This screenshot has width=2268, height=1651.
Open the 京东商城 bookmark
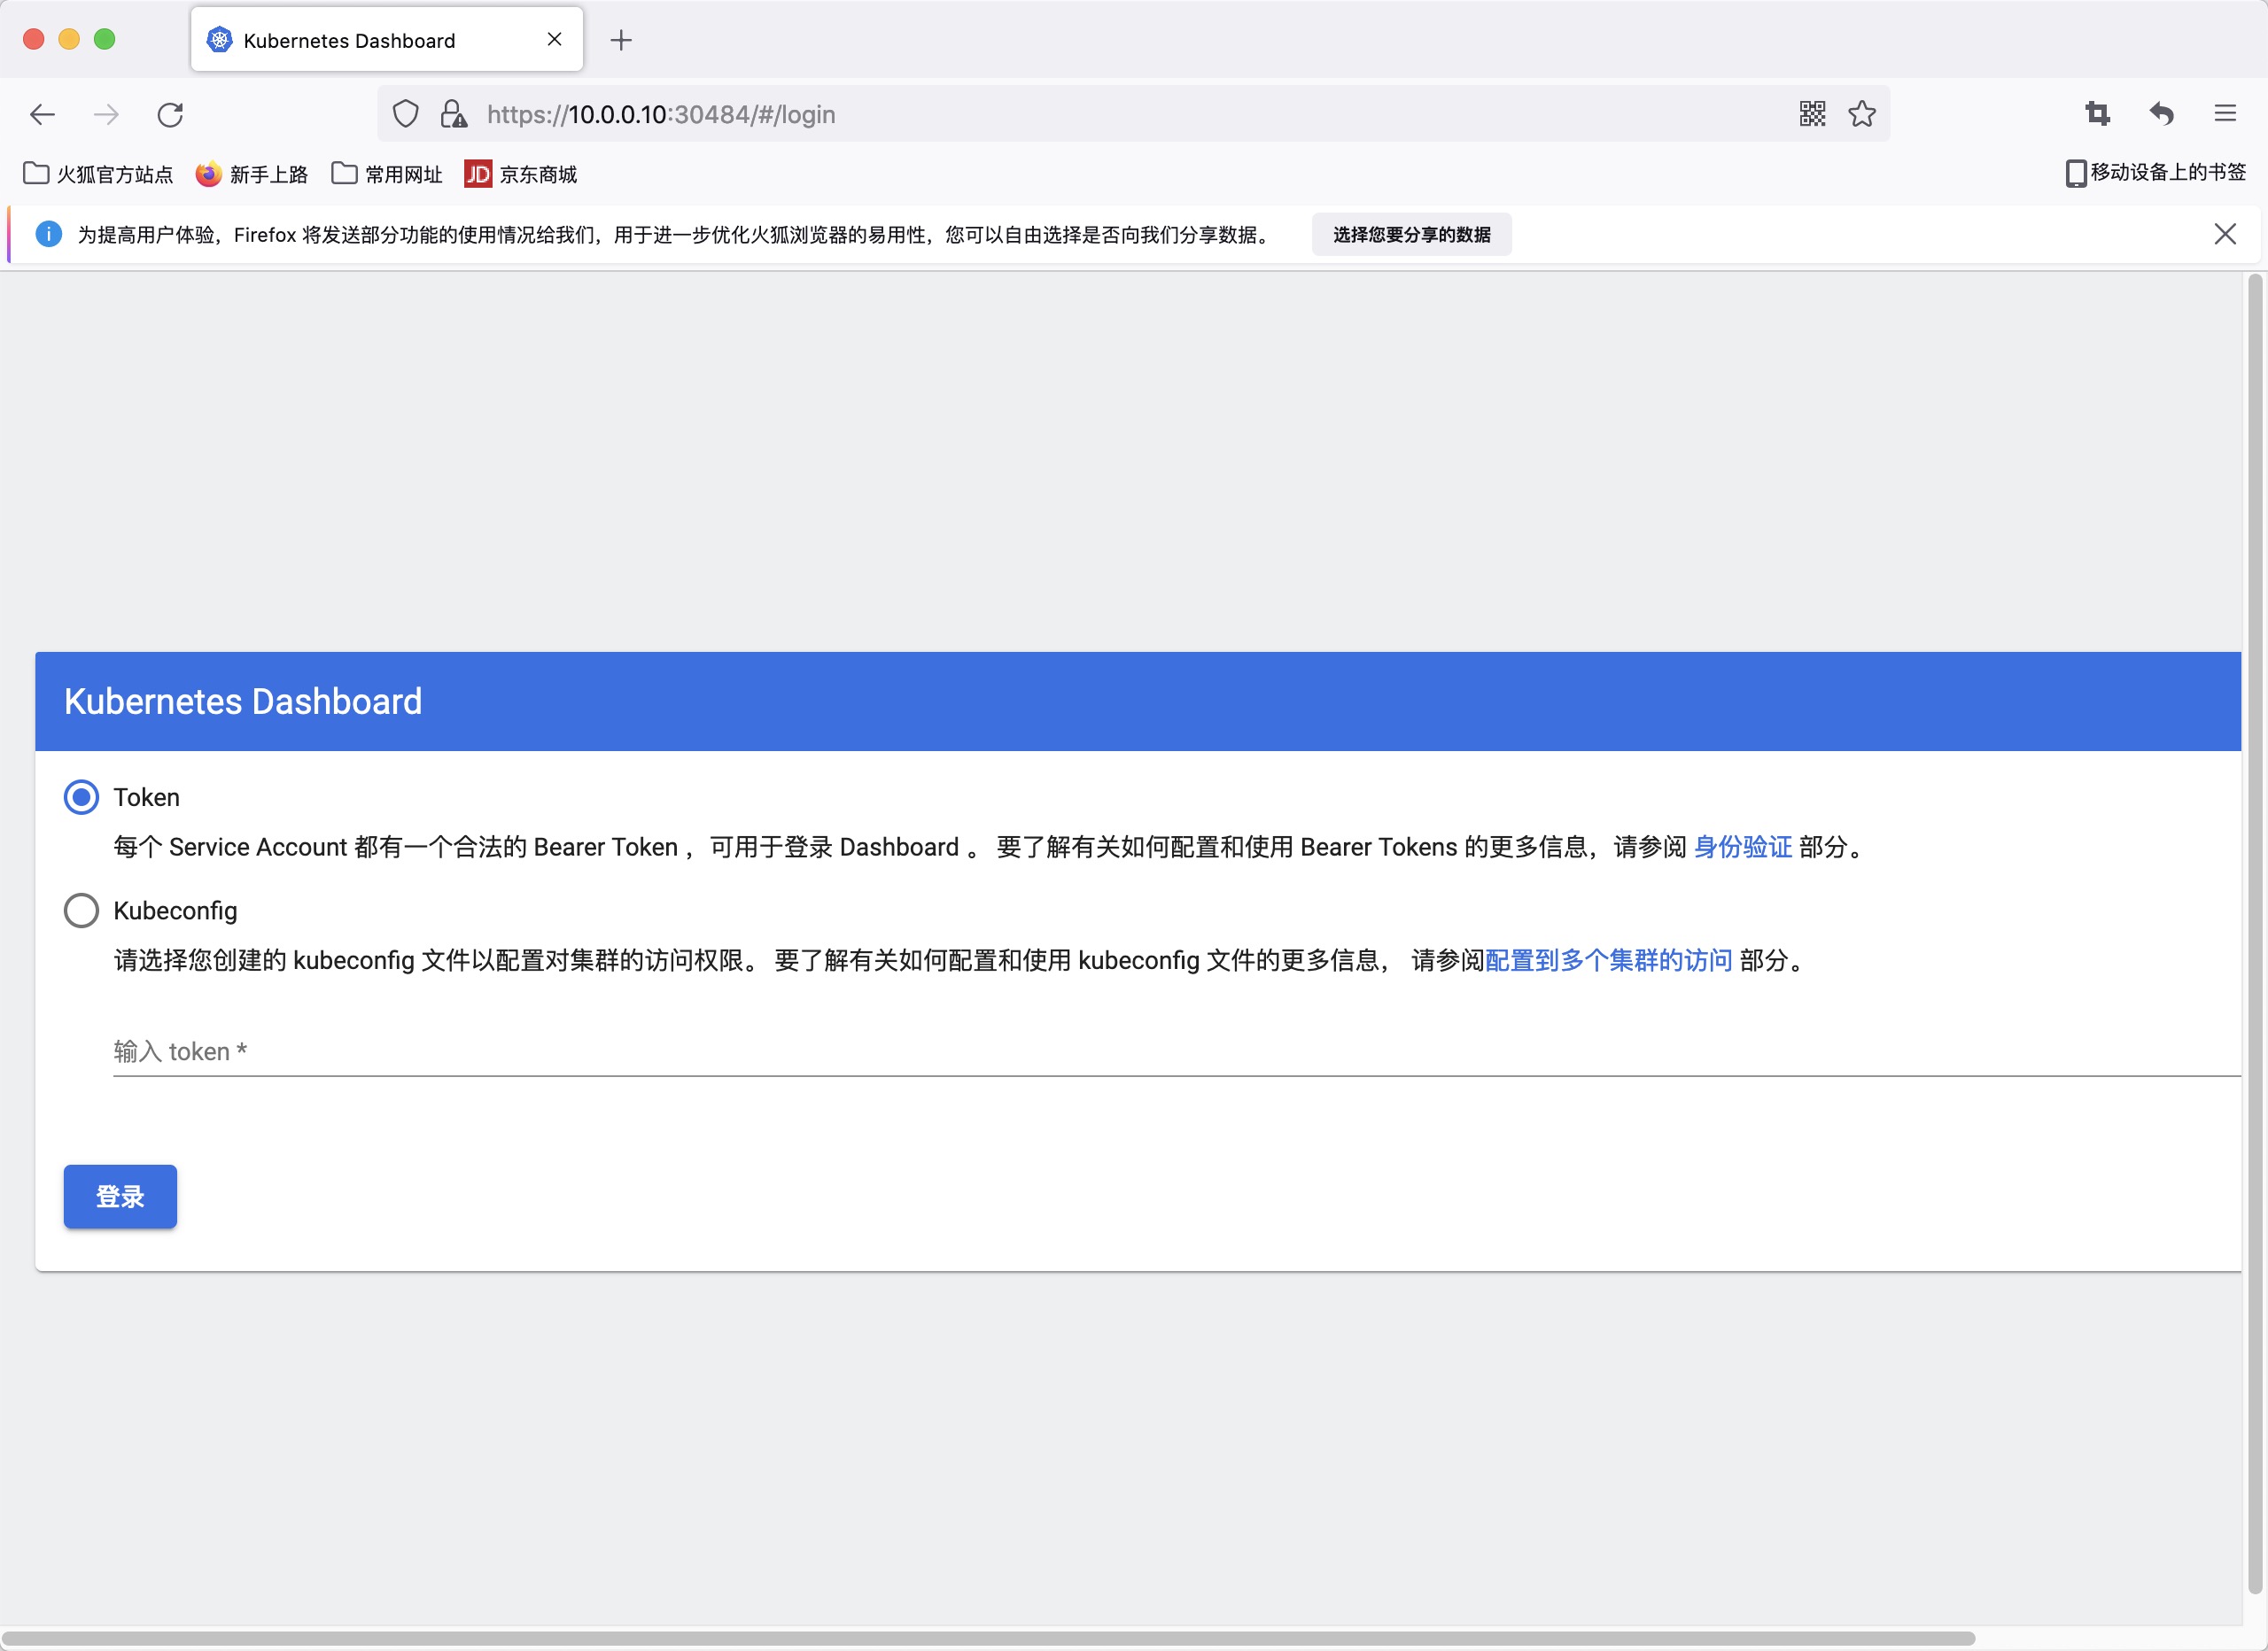point(521,174)
